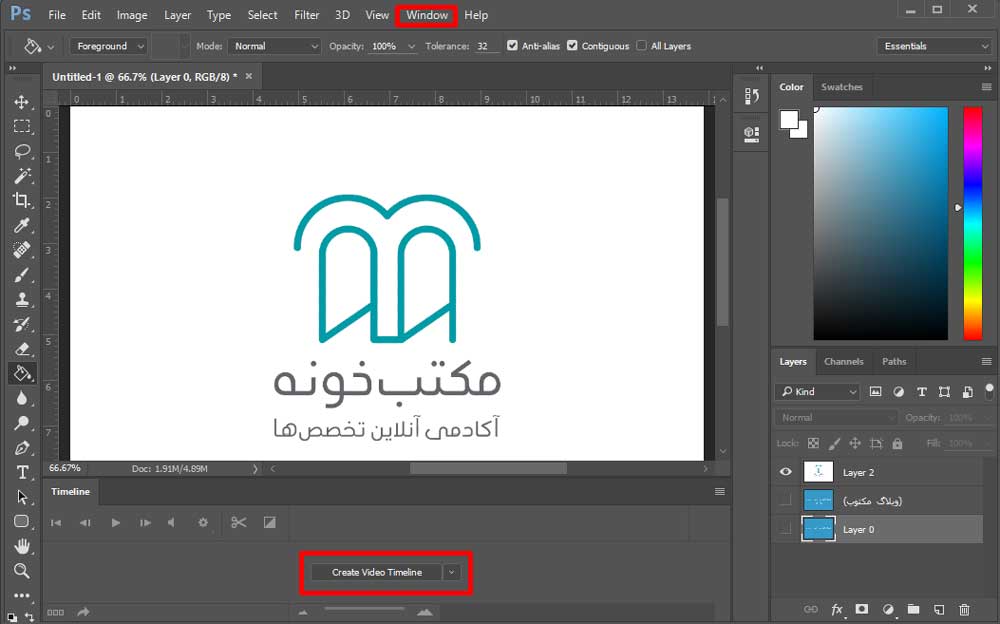Select the Move tool

[22, 102]
